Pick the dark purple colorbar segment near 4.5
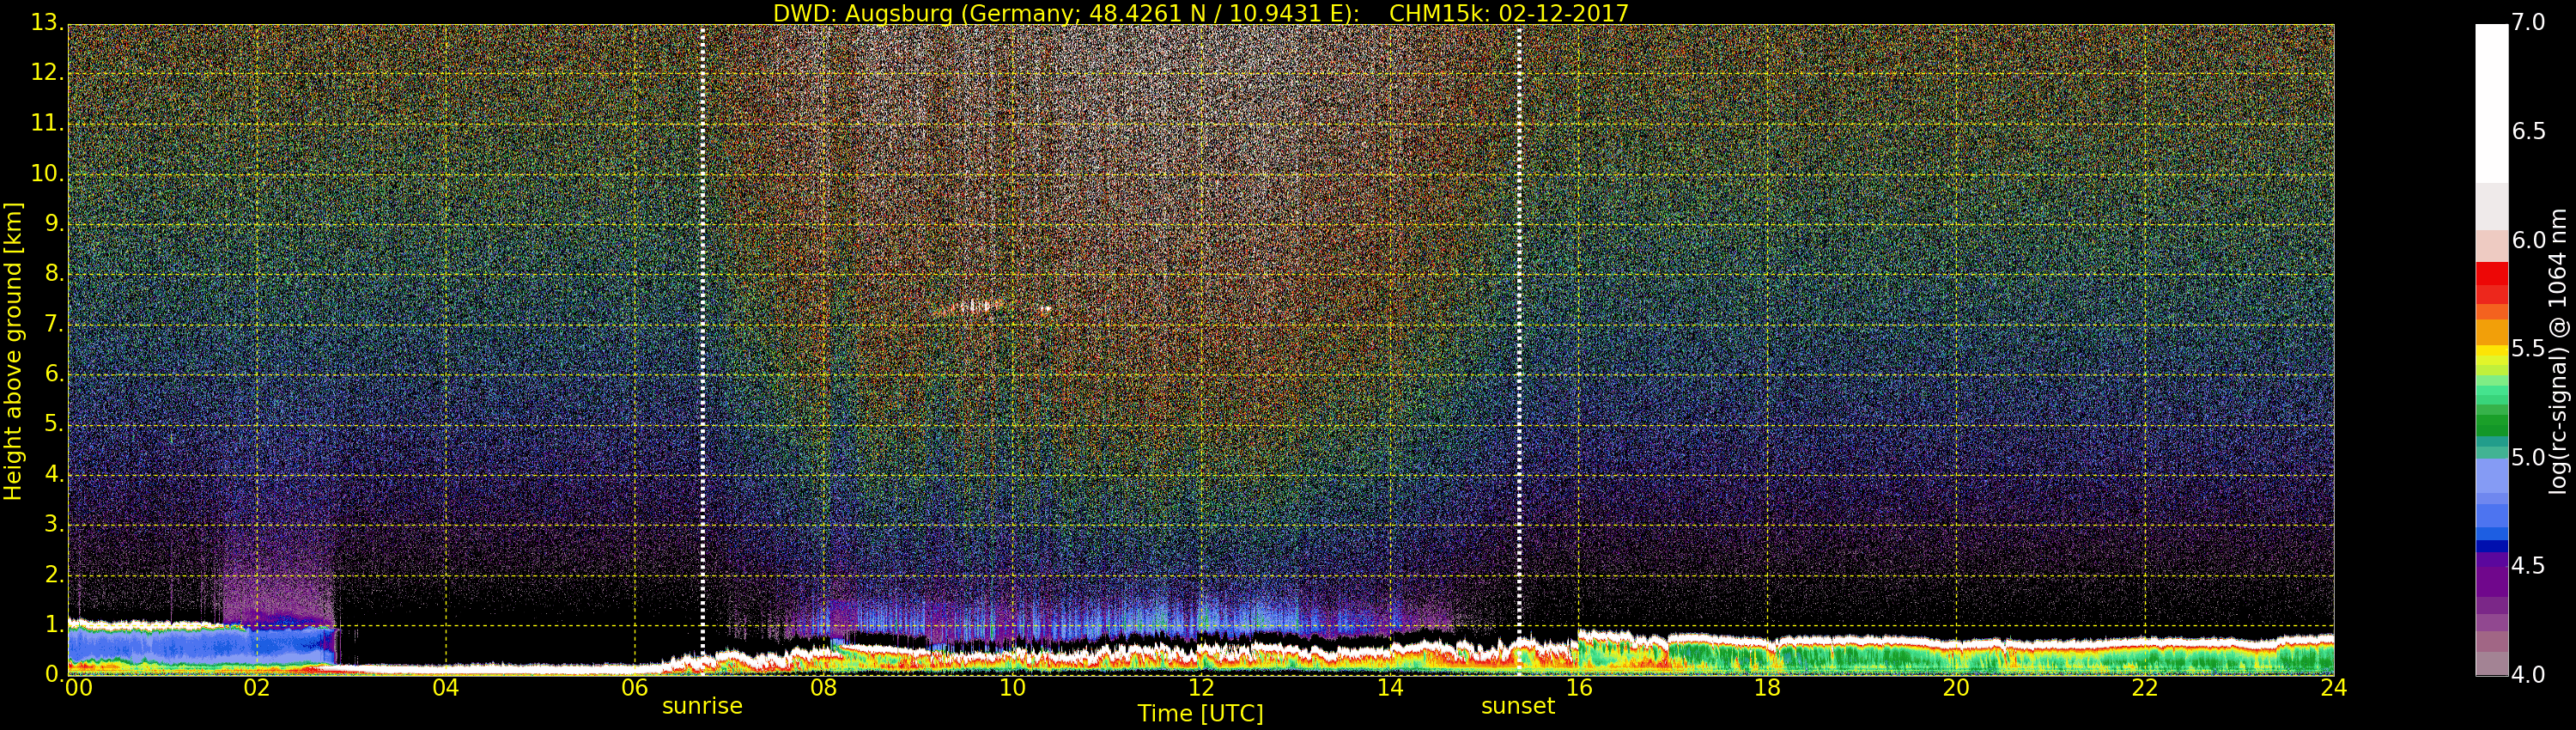The height and width of the screenshot is (730, 2576). click(2491, 570)
